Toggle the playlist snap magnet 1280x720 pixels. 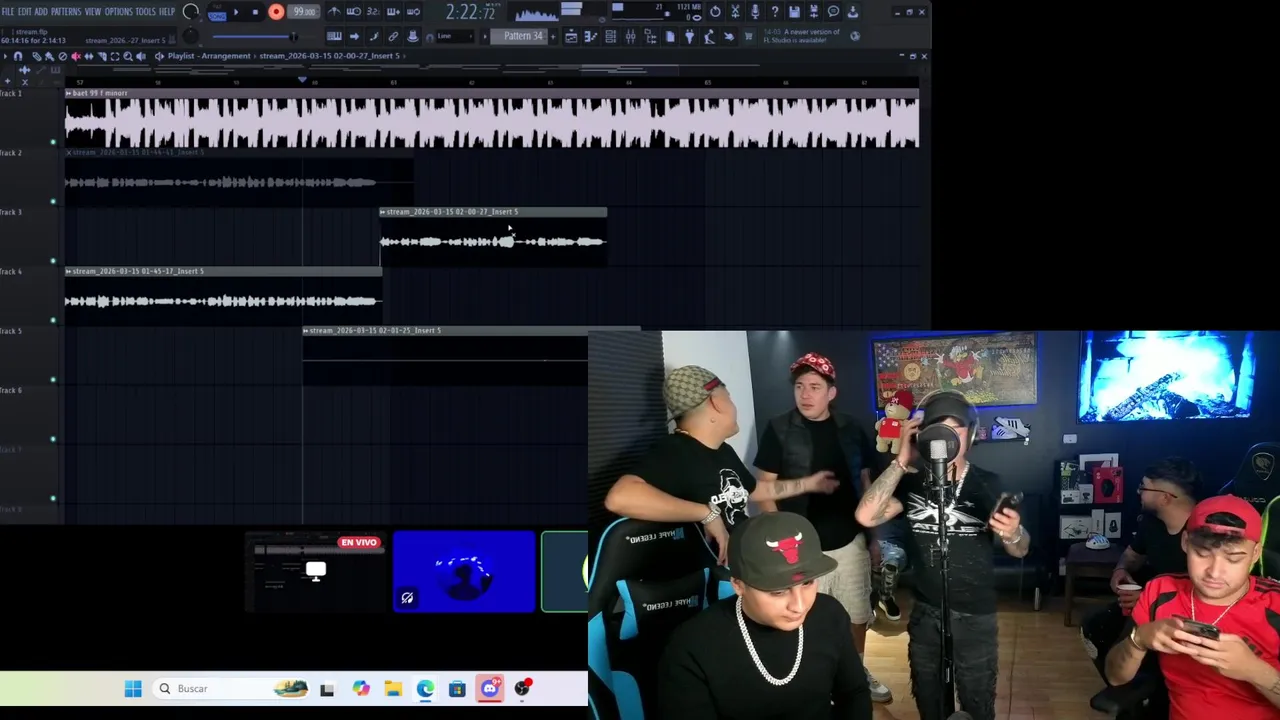[x=18, y=56]
